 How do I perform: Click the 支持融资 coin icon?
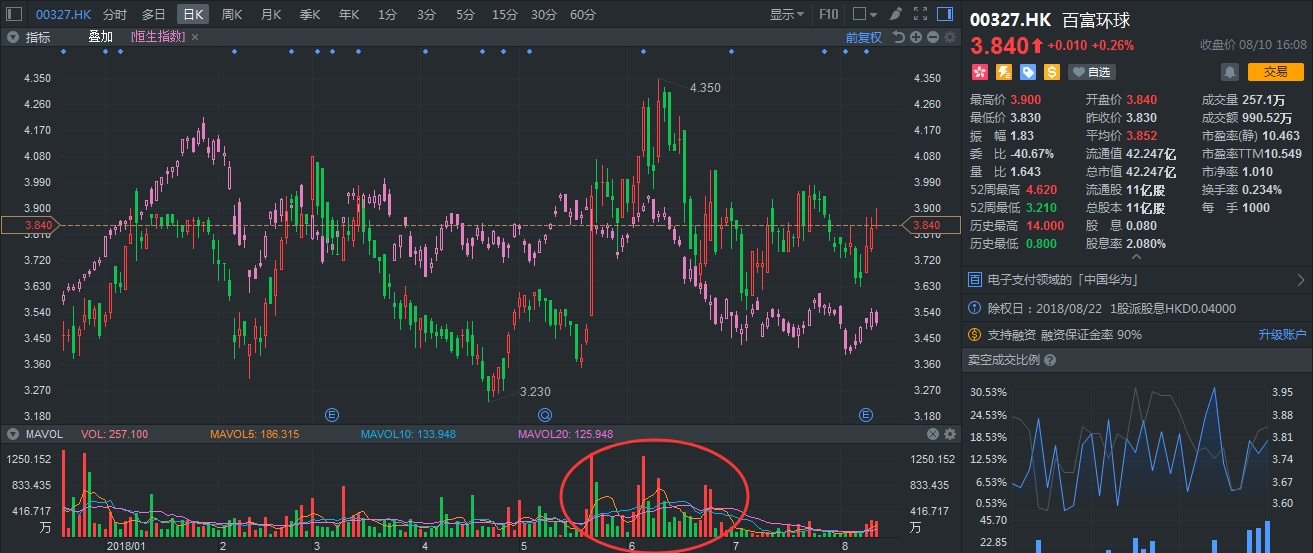[975, 334]
